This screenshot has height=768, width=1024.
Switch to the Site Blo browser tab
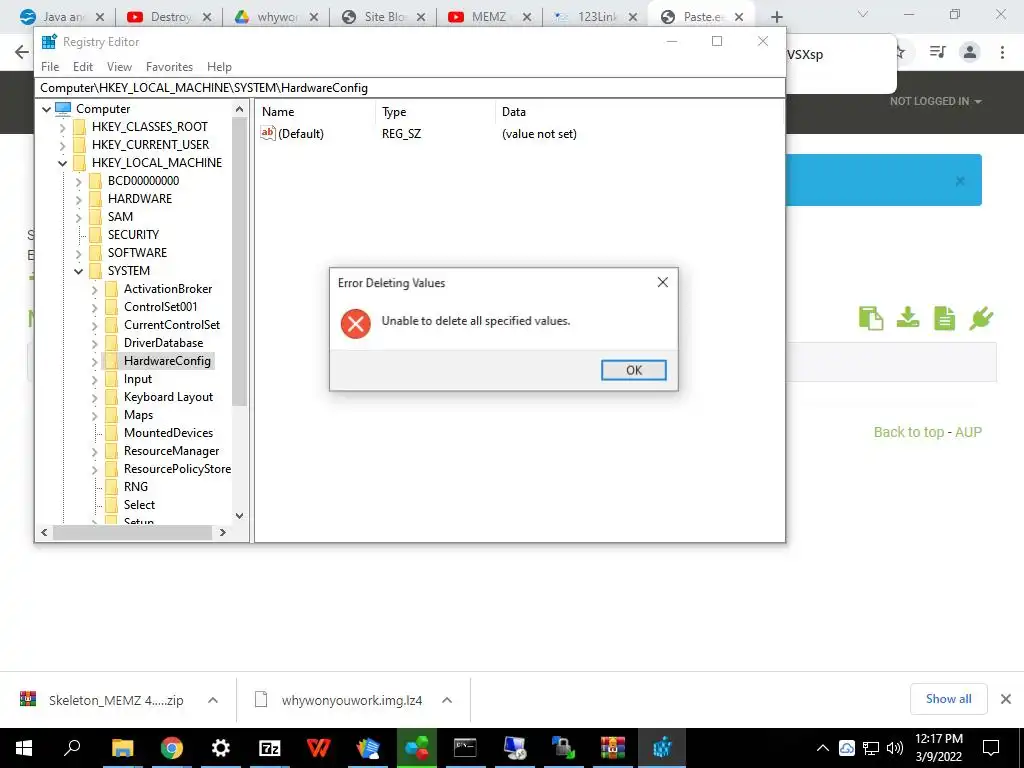pos(384,17)
